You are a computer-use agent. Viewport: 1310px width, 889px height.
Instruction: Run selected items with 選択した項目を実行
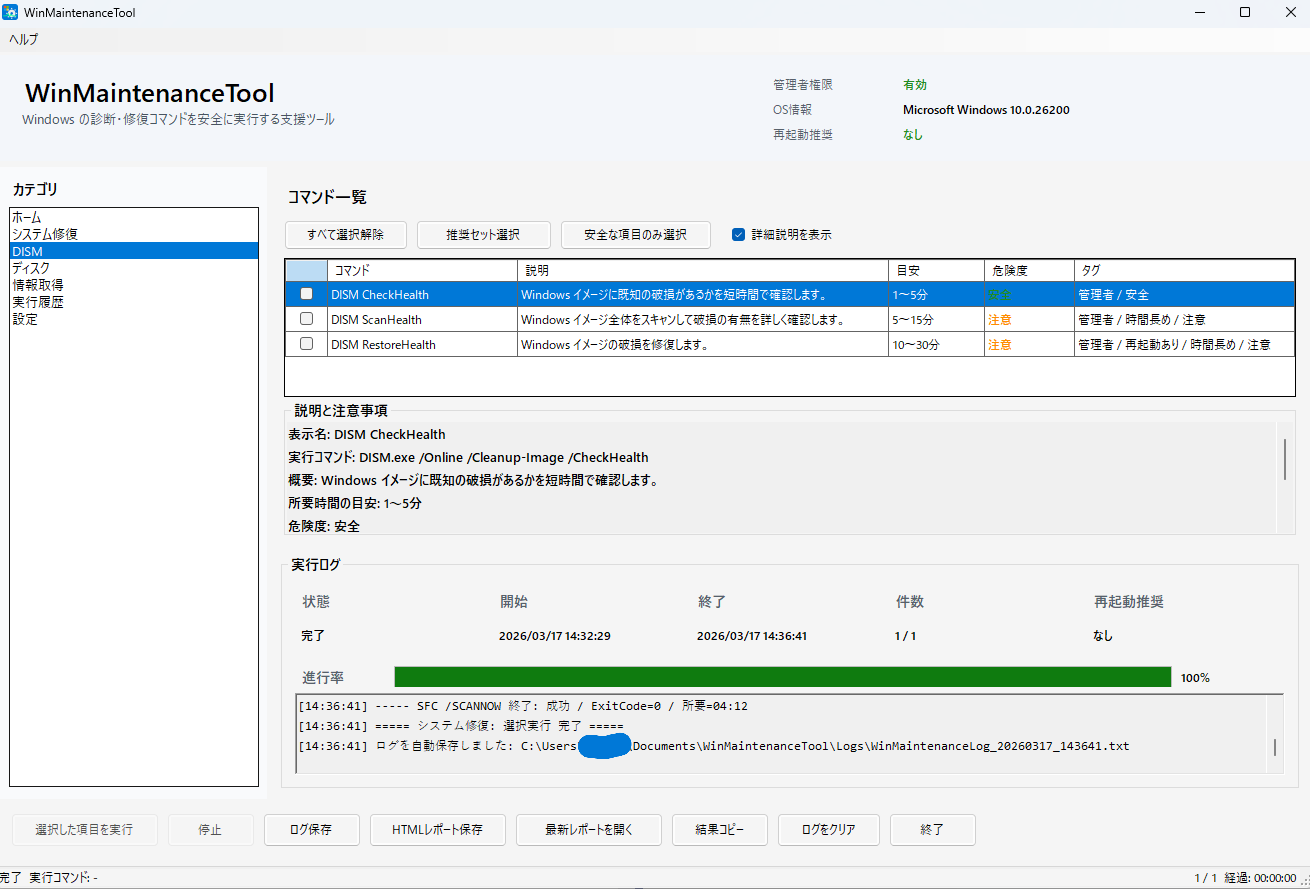click(x=84, y=829)
